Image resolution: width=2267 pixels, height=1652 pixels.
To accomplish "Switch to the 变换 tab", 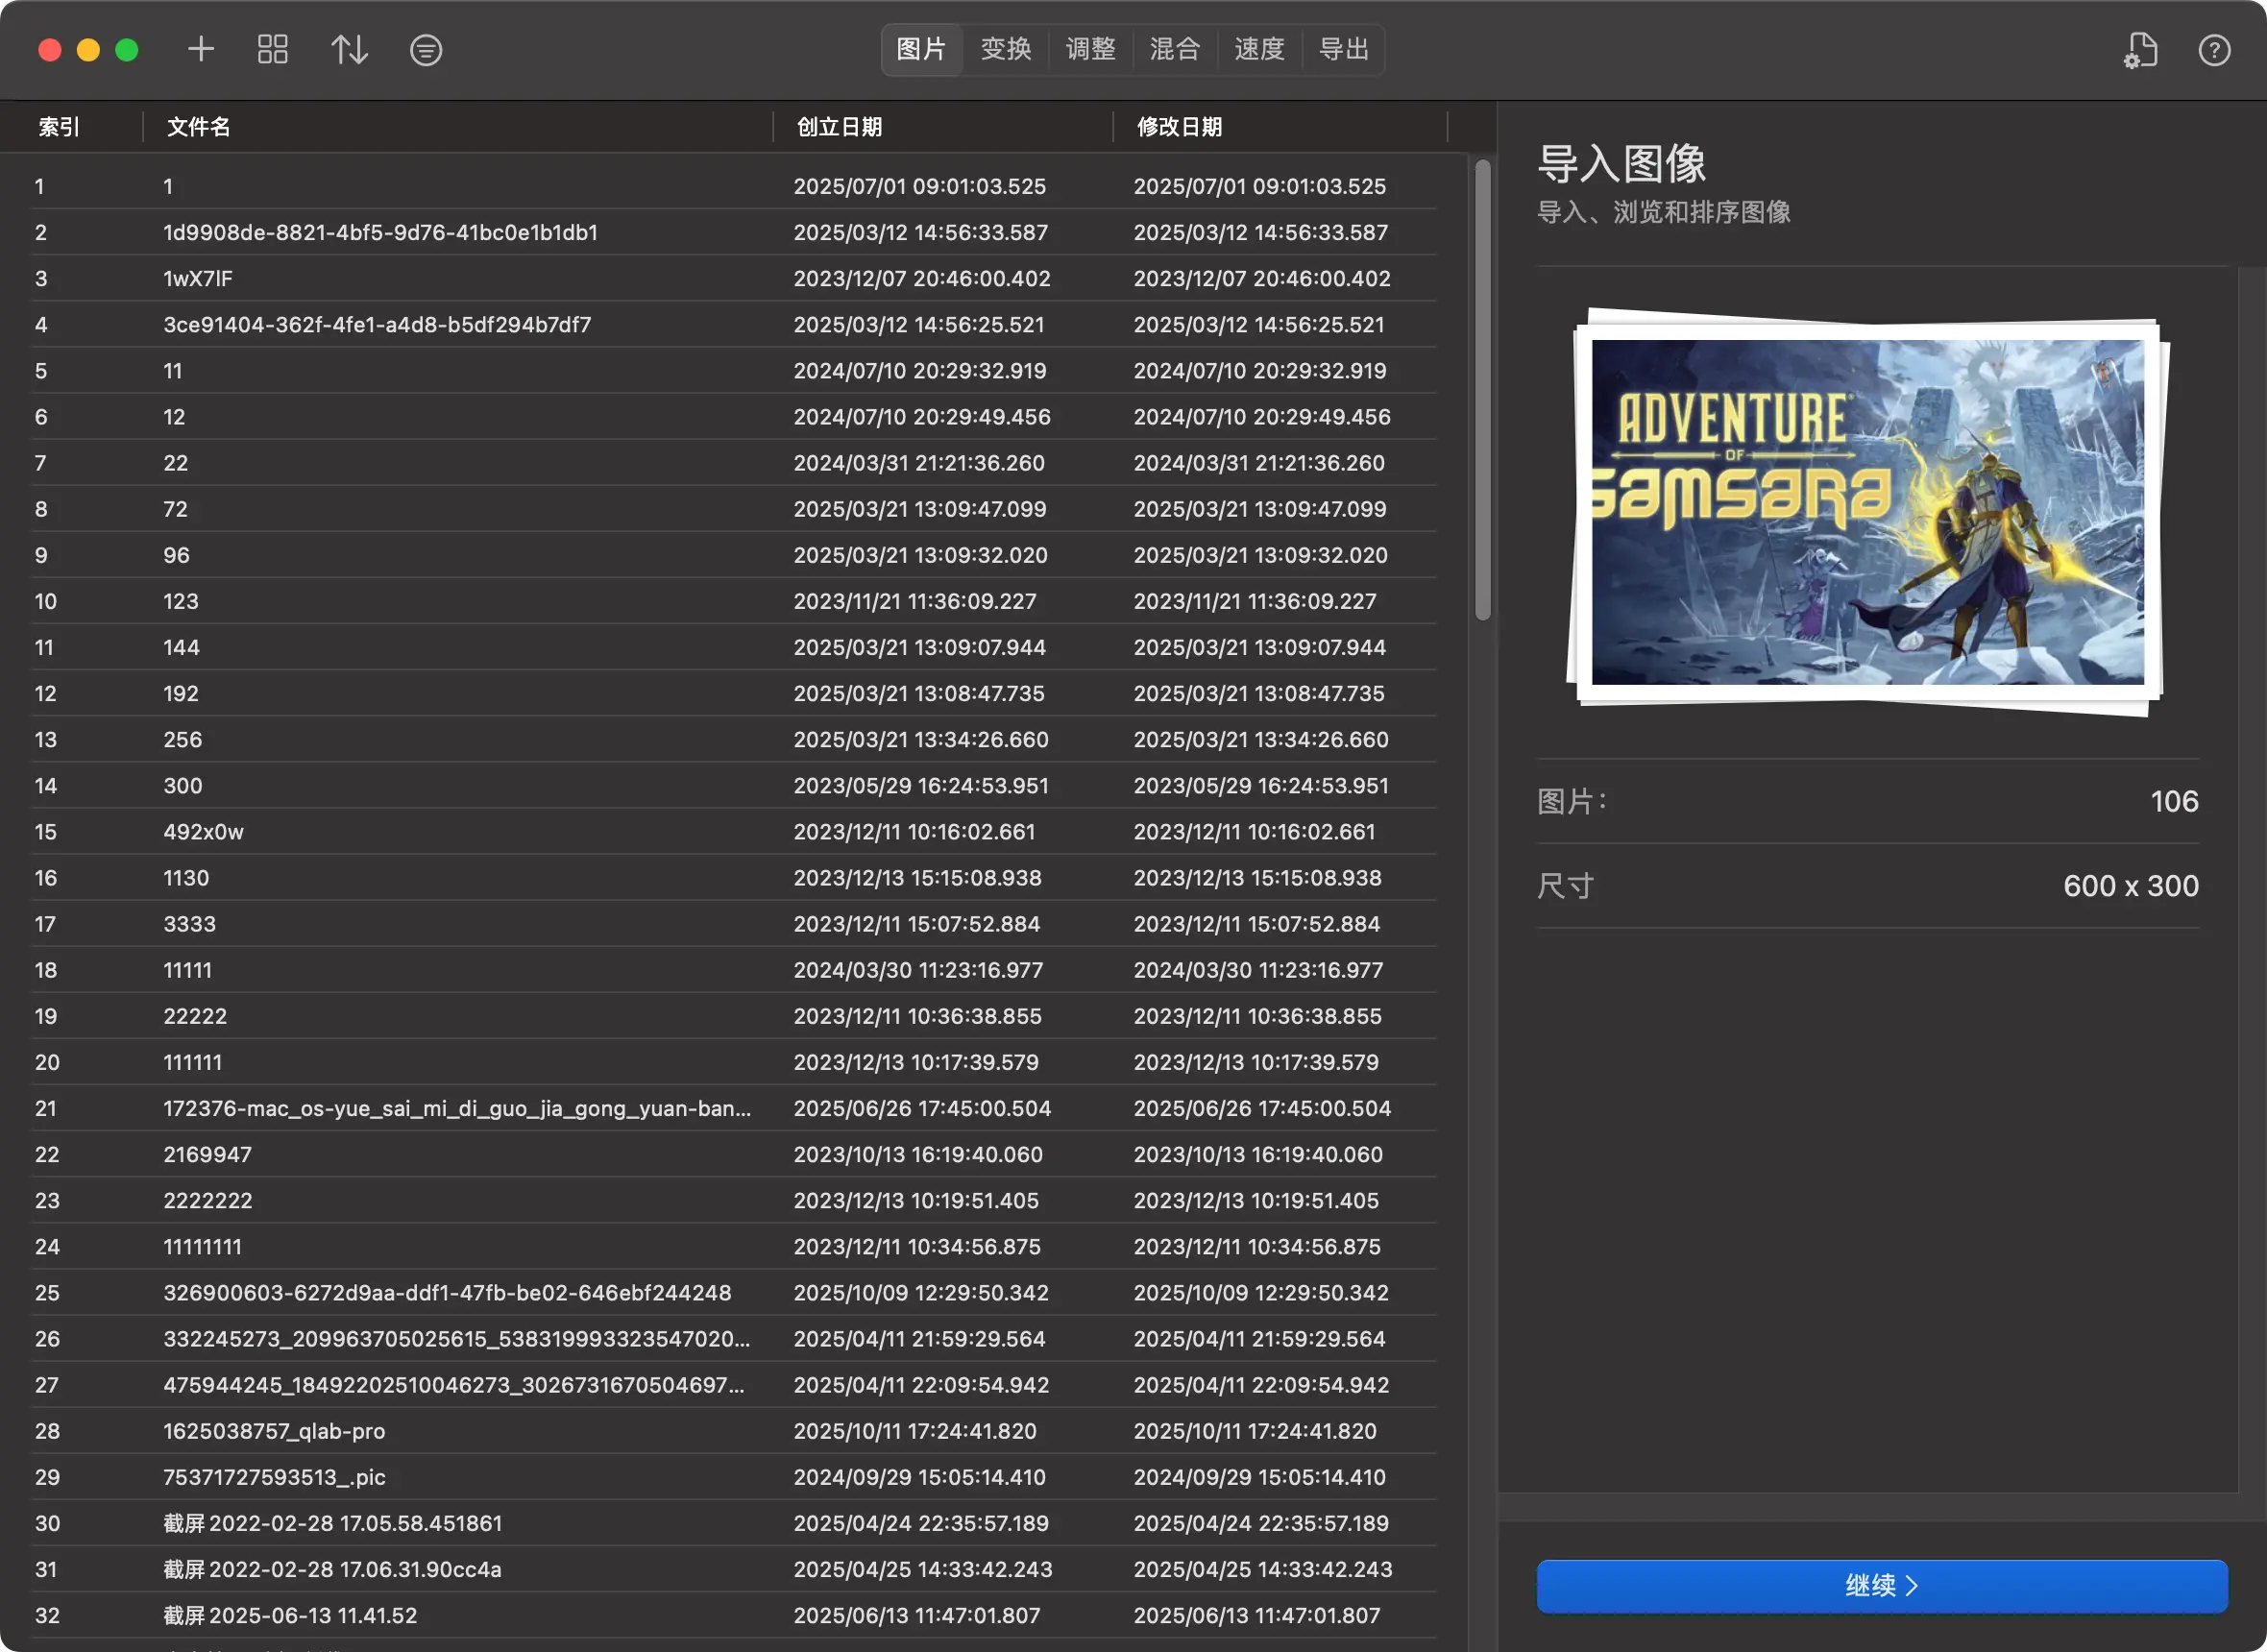I will 1005,49.
